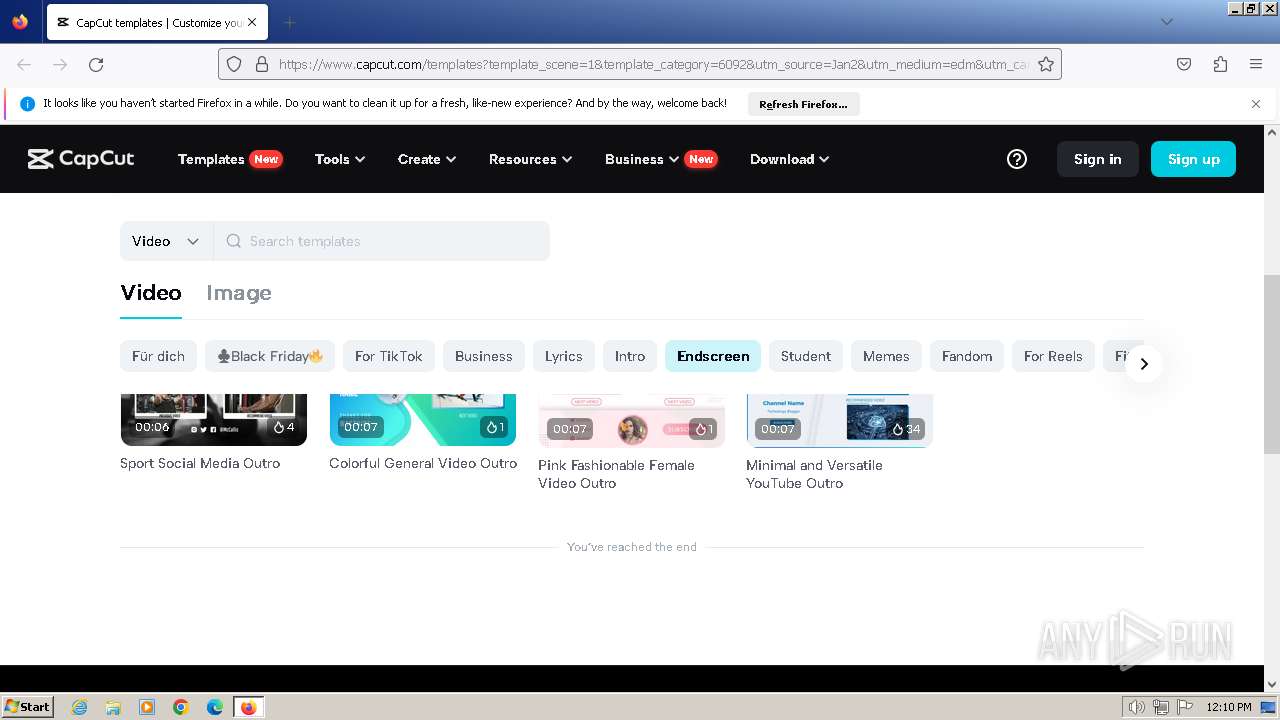Click the Sport Social Media Outro title

(x=200, y=463)
